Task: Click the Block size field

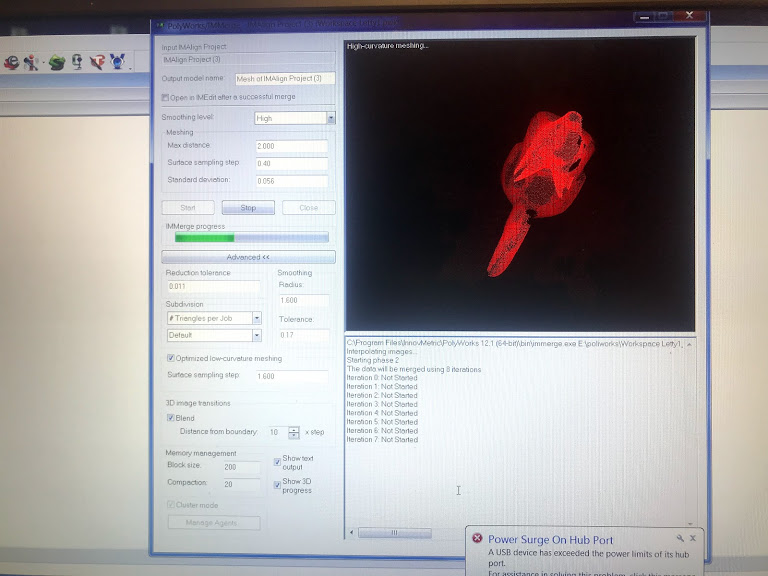Action: 241,467
